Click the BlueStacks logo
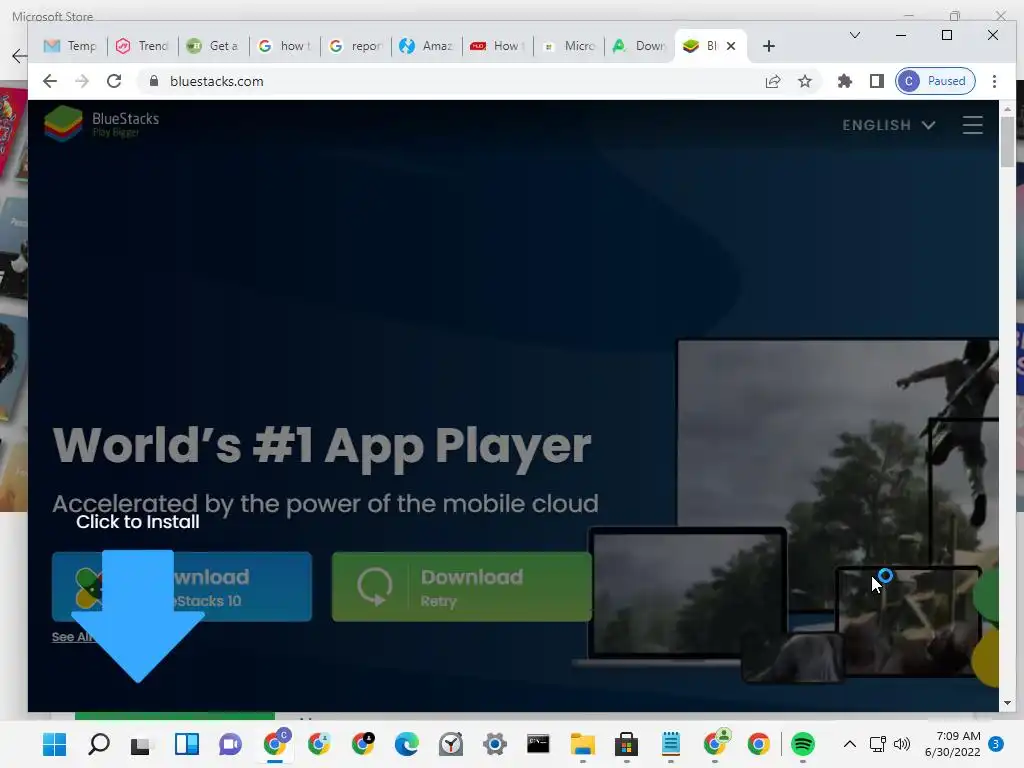 [102, 123]
